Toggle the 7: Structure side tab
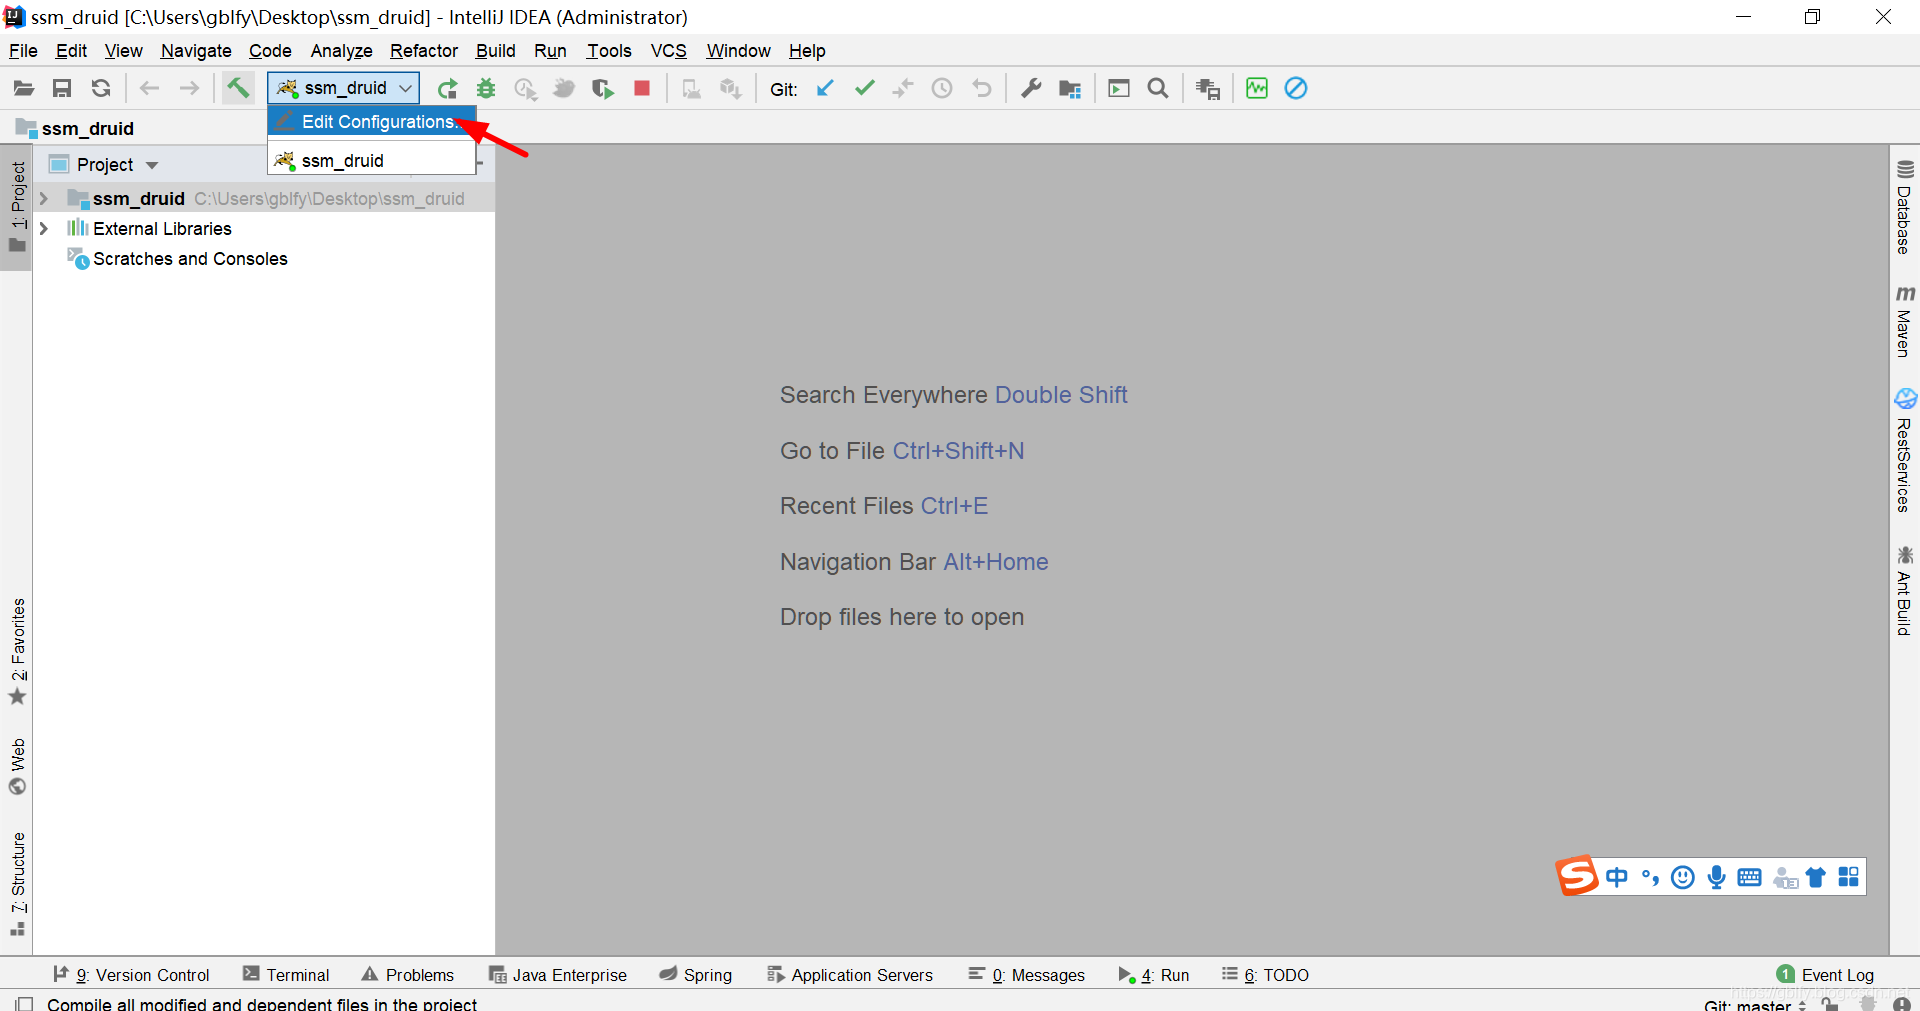Viewport: 1920px width, 1011px height. pyautogui.click(x=17, y=884)
